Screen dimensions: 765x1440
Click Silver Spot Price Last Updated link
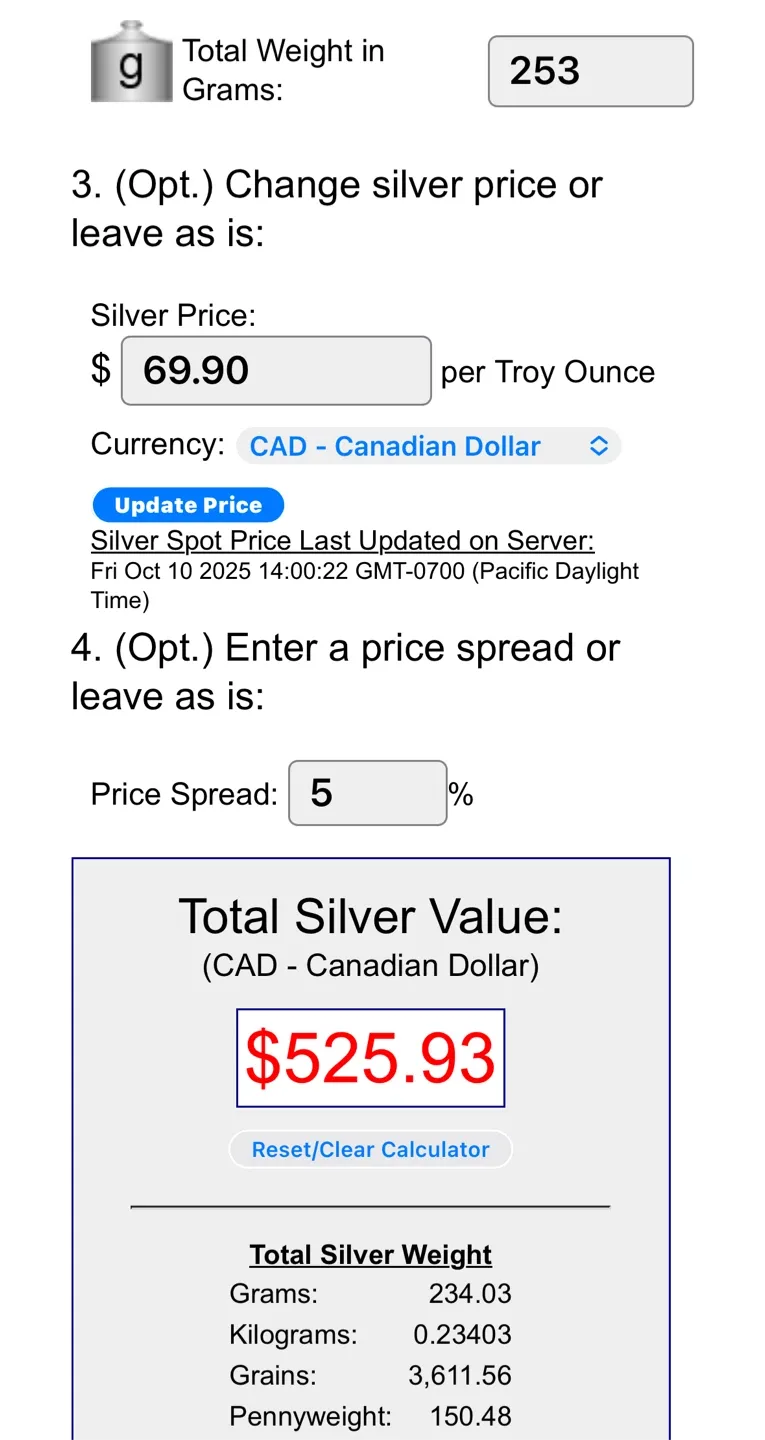coord(343,541)
